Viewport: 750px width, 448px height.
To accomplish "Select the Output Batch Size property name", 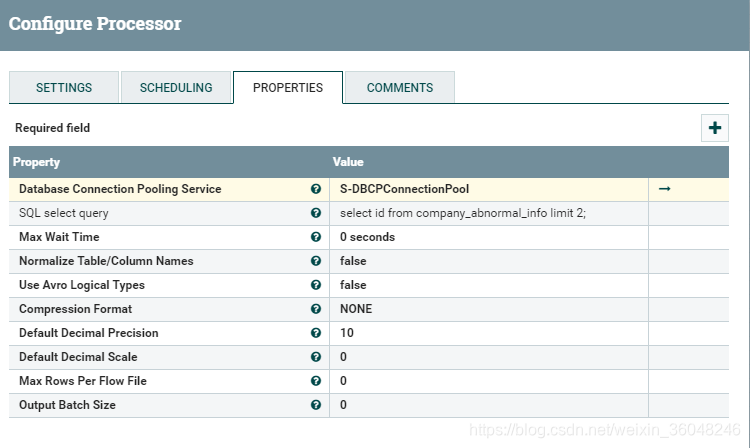I will [67, 405].
